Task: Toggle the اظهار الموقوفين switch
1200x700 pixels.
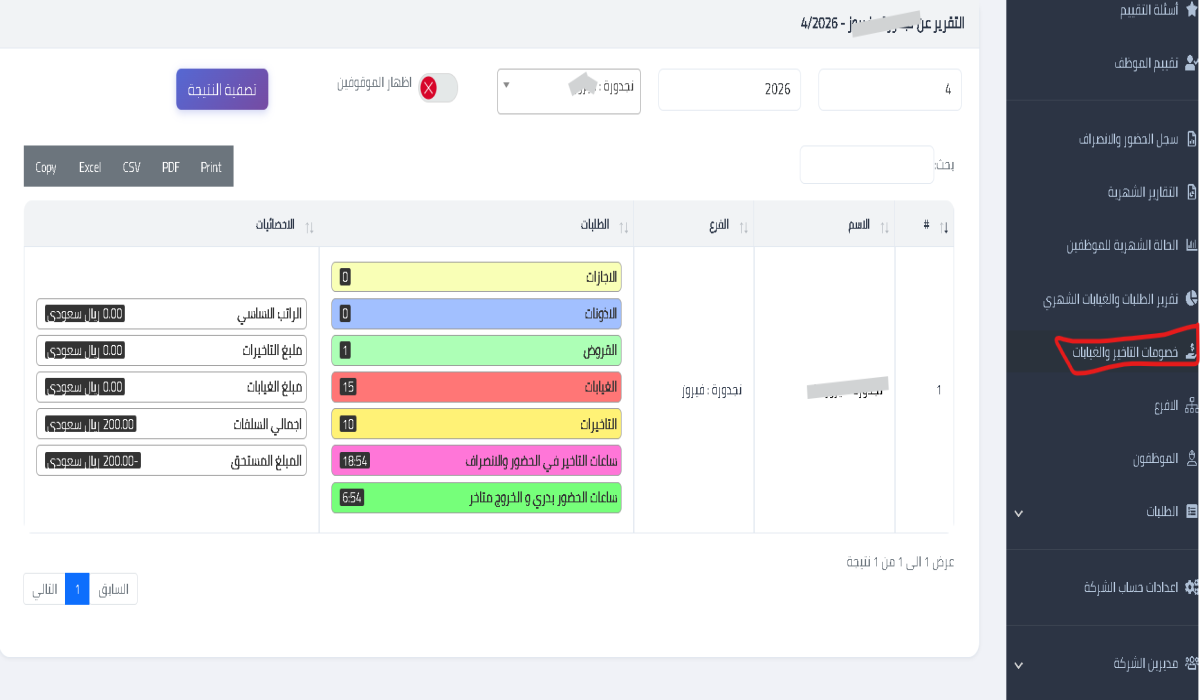Action: click(435, 88)
